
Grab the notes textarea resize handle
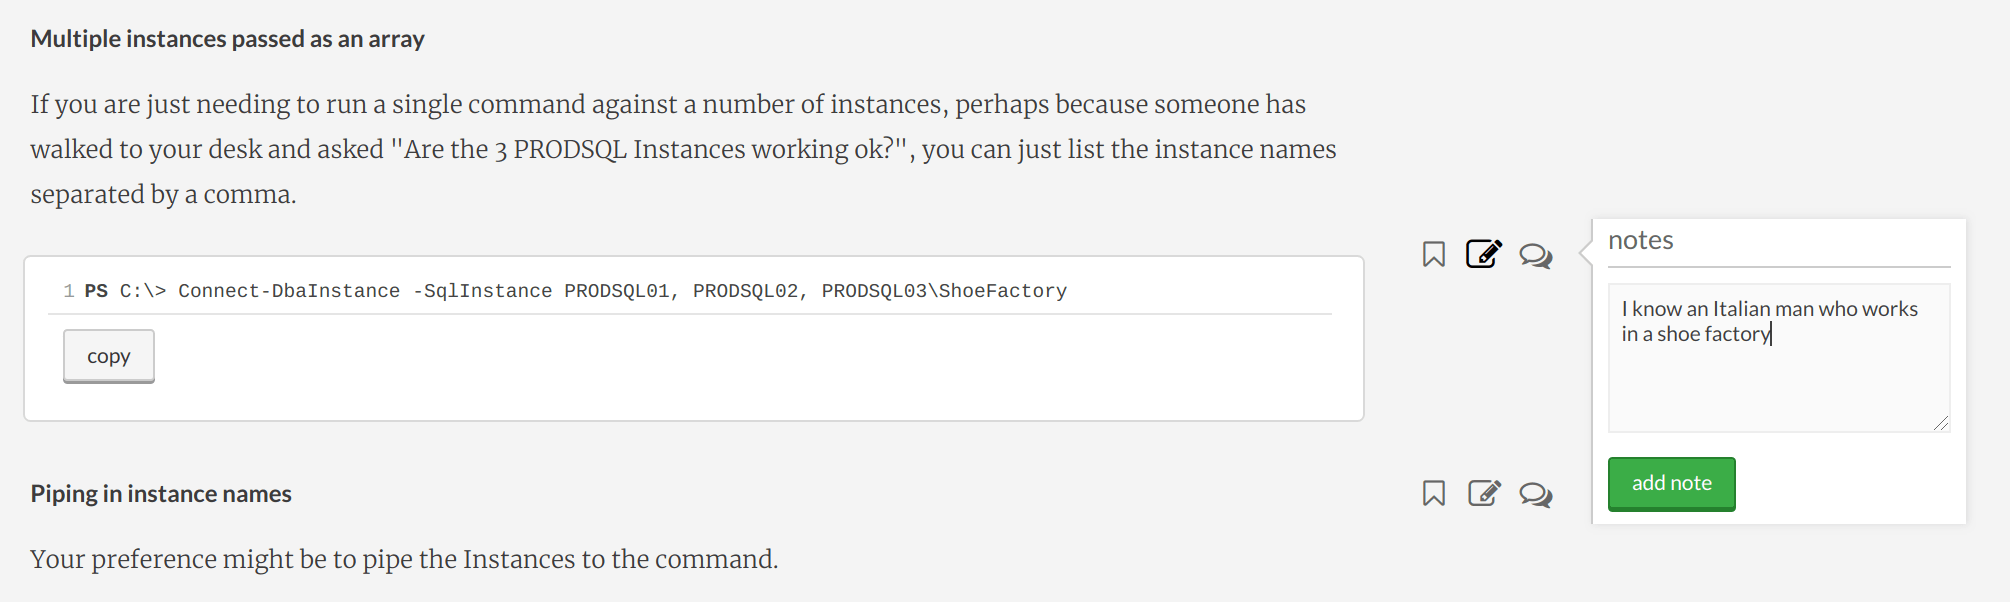coord(1941,423)
